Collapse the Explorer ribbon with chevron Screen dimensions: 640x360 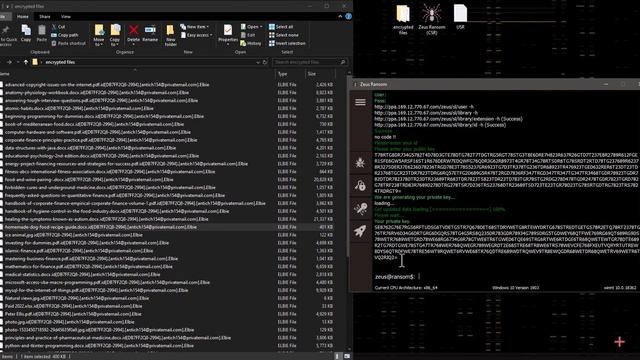click(x=340, y=16)
